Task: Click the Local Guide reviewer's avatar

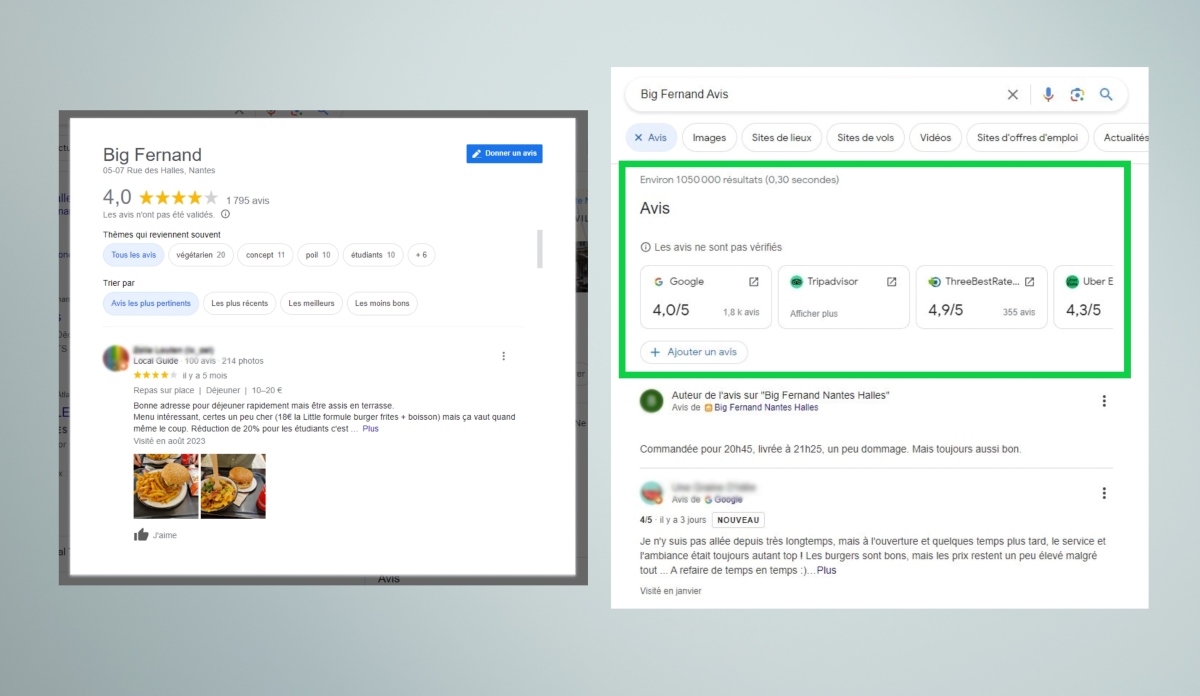Action: point(116,358)
